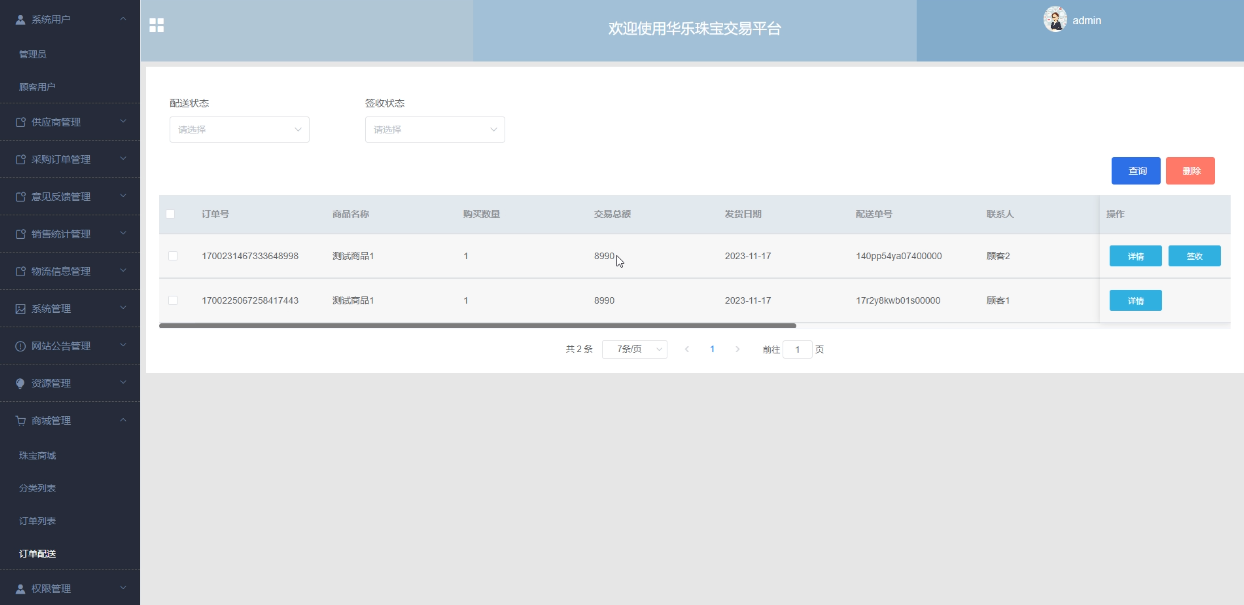Expand 供应商管理 using its chevron
Screen dimensions: 1244x605
[123, 122]
